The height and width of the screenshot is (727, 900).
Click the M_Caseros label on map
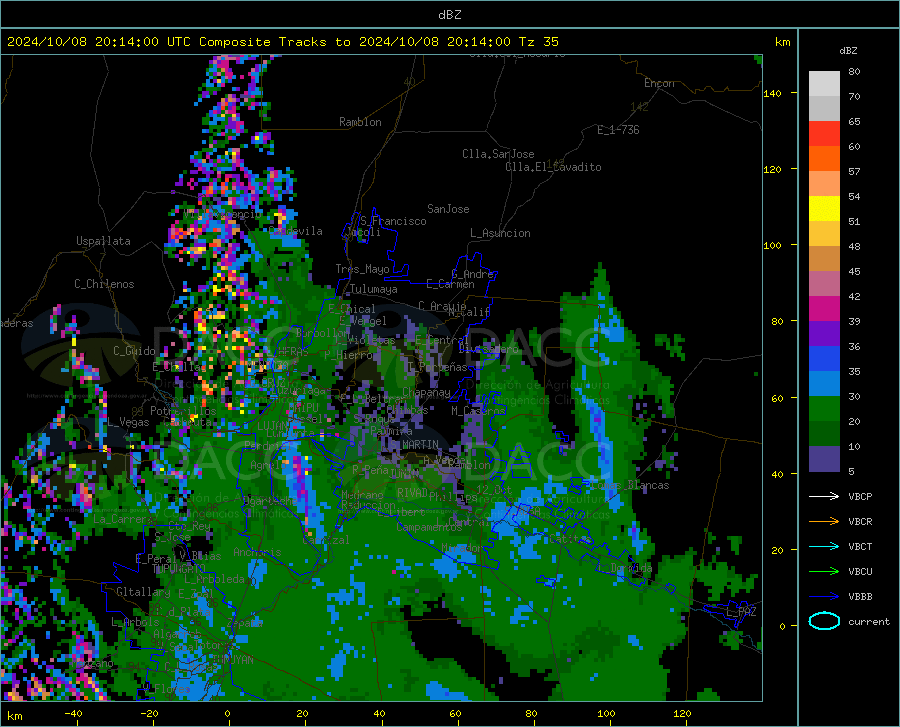pos(478,410)
